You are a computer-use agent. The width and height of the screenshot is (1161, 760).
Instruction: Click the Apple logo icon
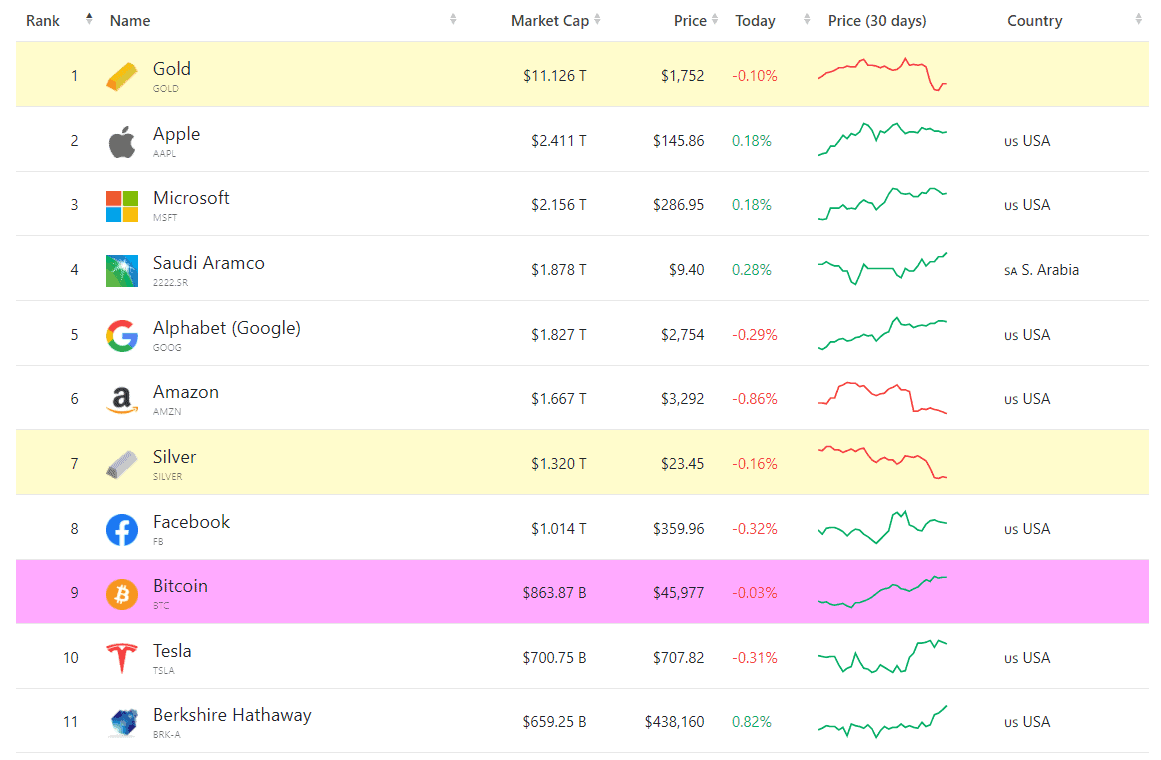click(121, 141)
